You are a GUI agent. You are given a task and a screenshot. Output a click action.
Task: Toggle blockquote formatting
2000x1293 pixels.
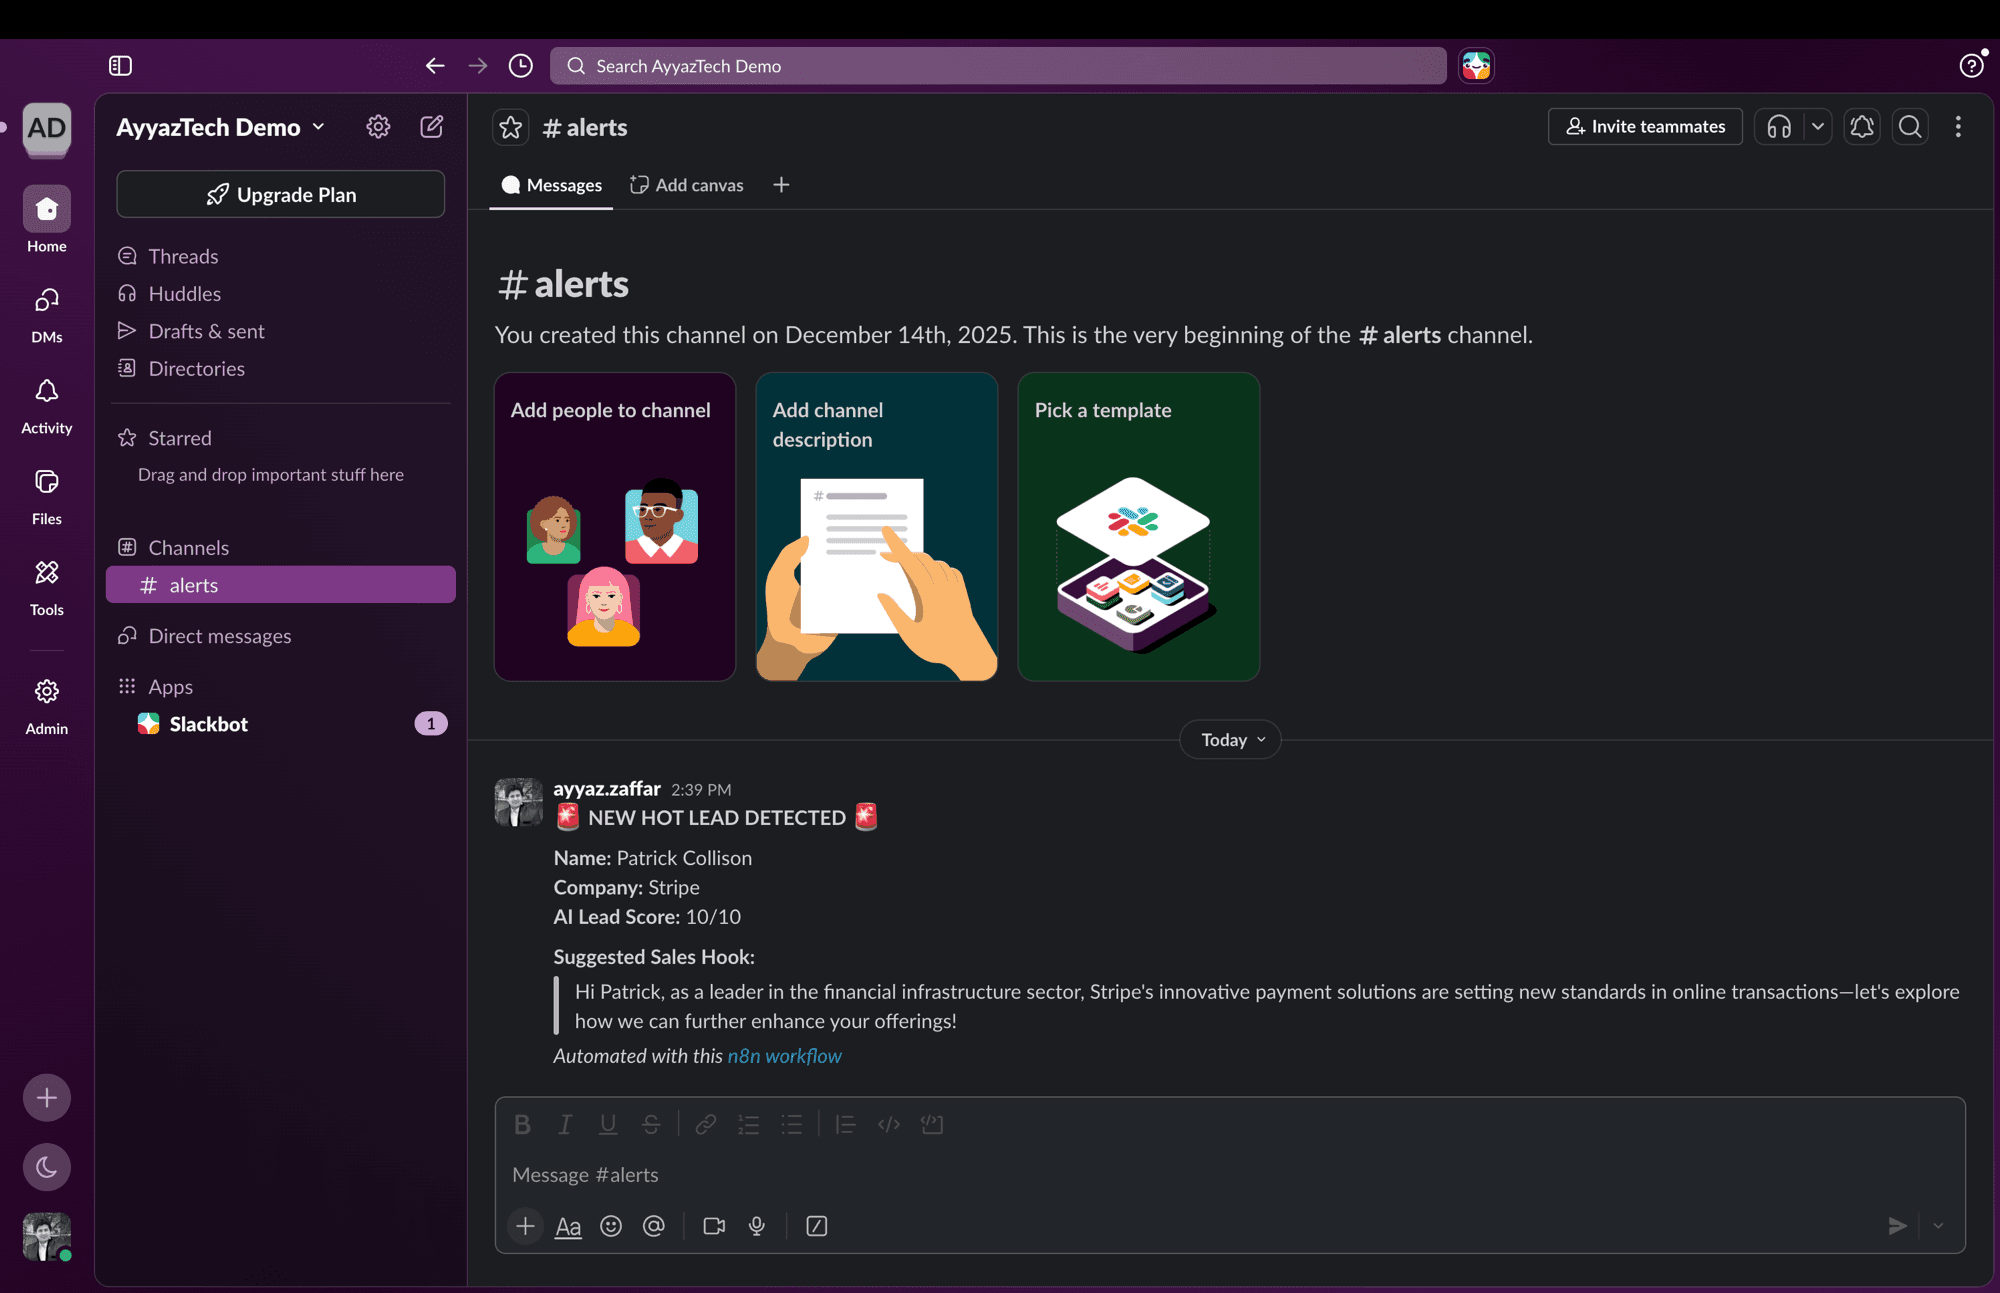pos(846,1125)
